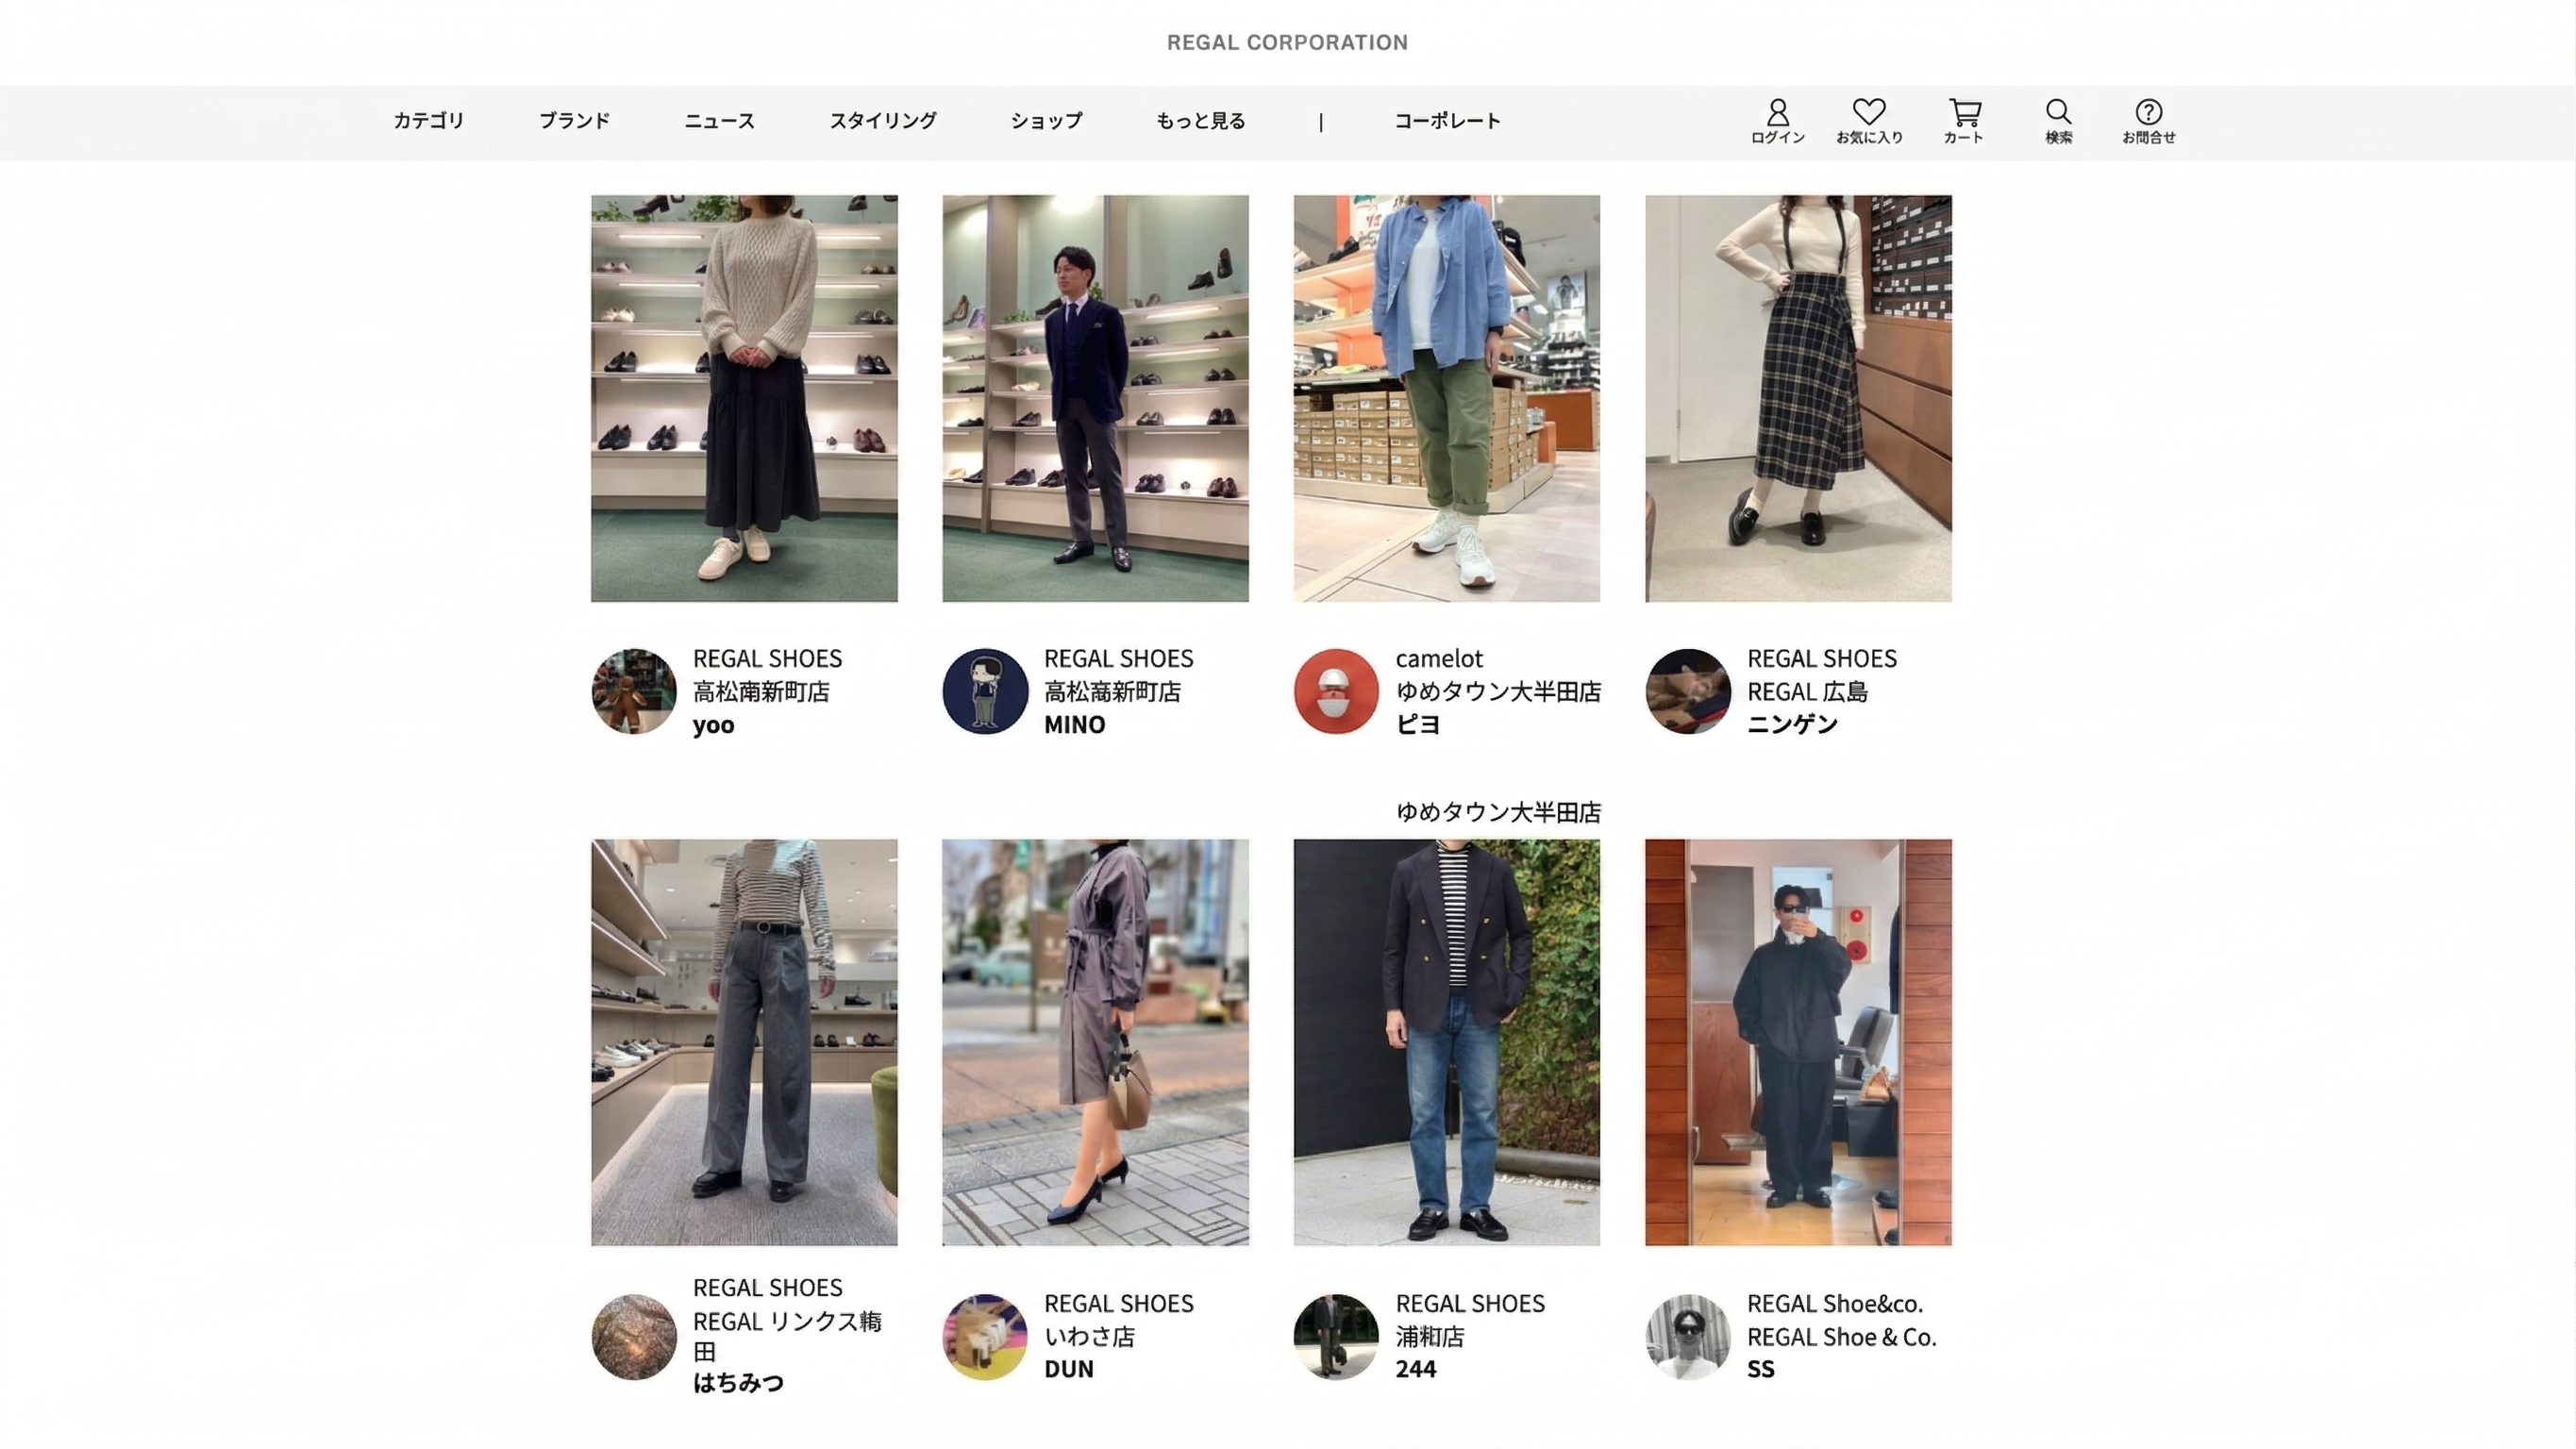Viewport: 2576px width, 1449px height.
Task: Open the navy blazer and jeans photo
Action: tap(1446, 1042)
